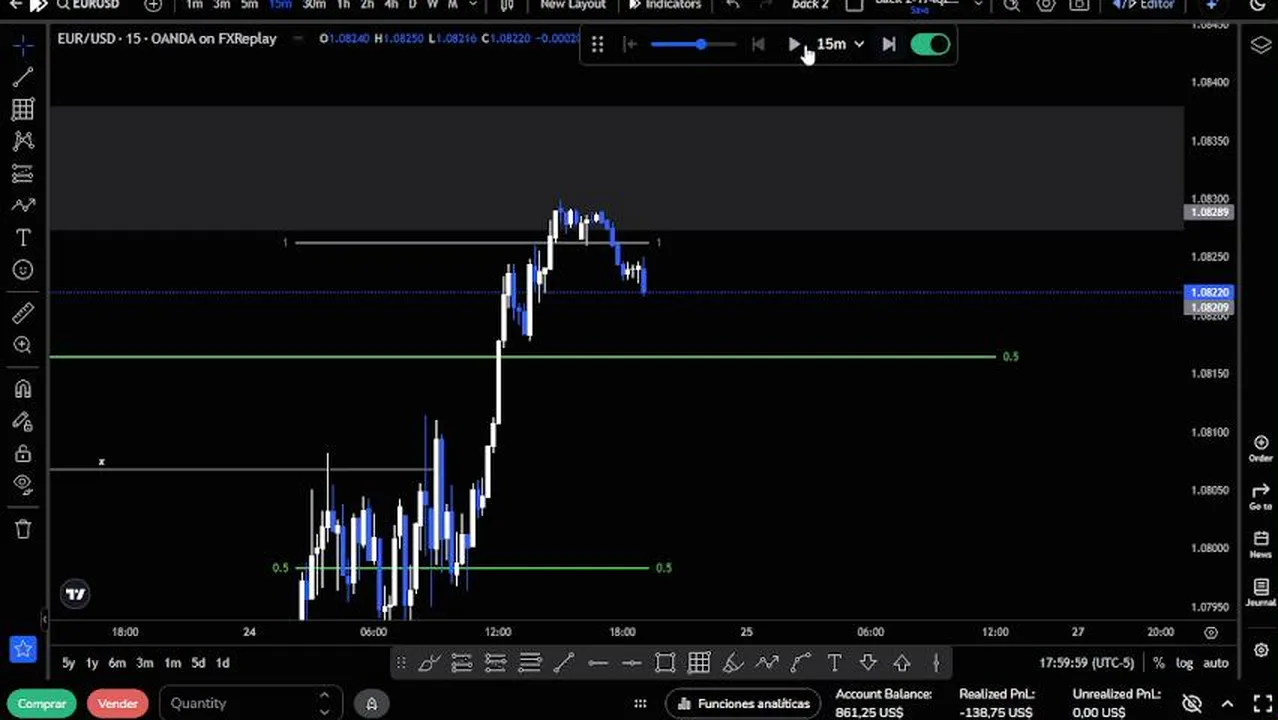Select horizontal line tool in bottom bar

tap(598, 662)
